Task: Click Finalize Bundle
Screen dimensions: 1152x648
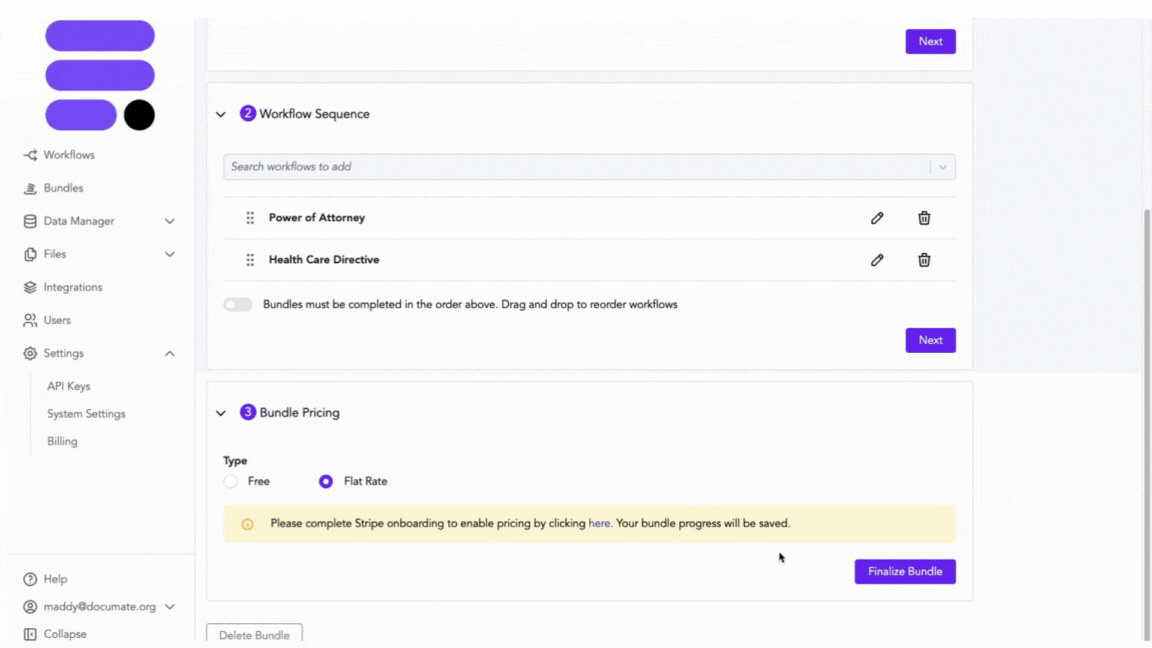Action: [x=905, y=572]
